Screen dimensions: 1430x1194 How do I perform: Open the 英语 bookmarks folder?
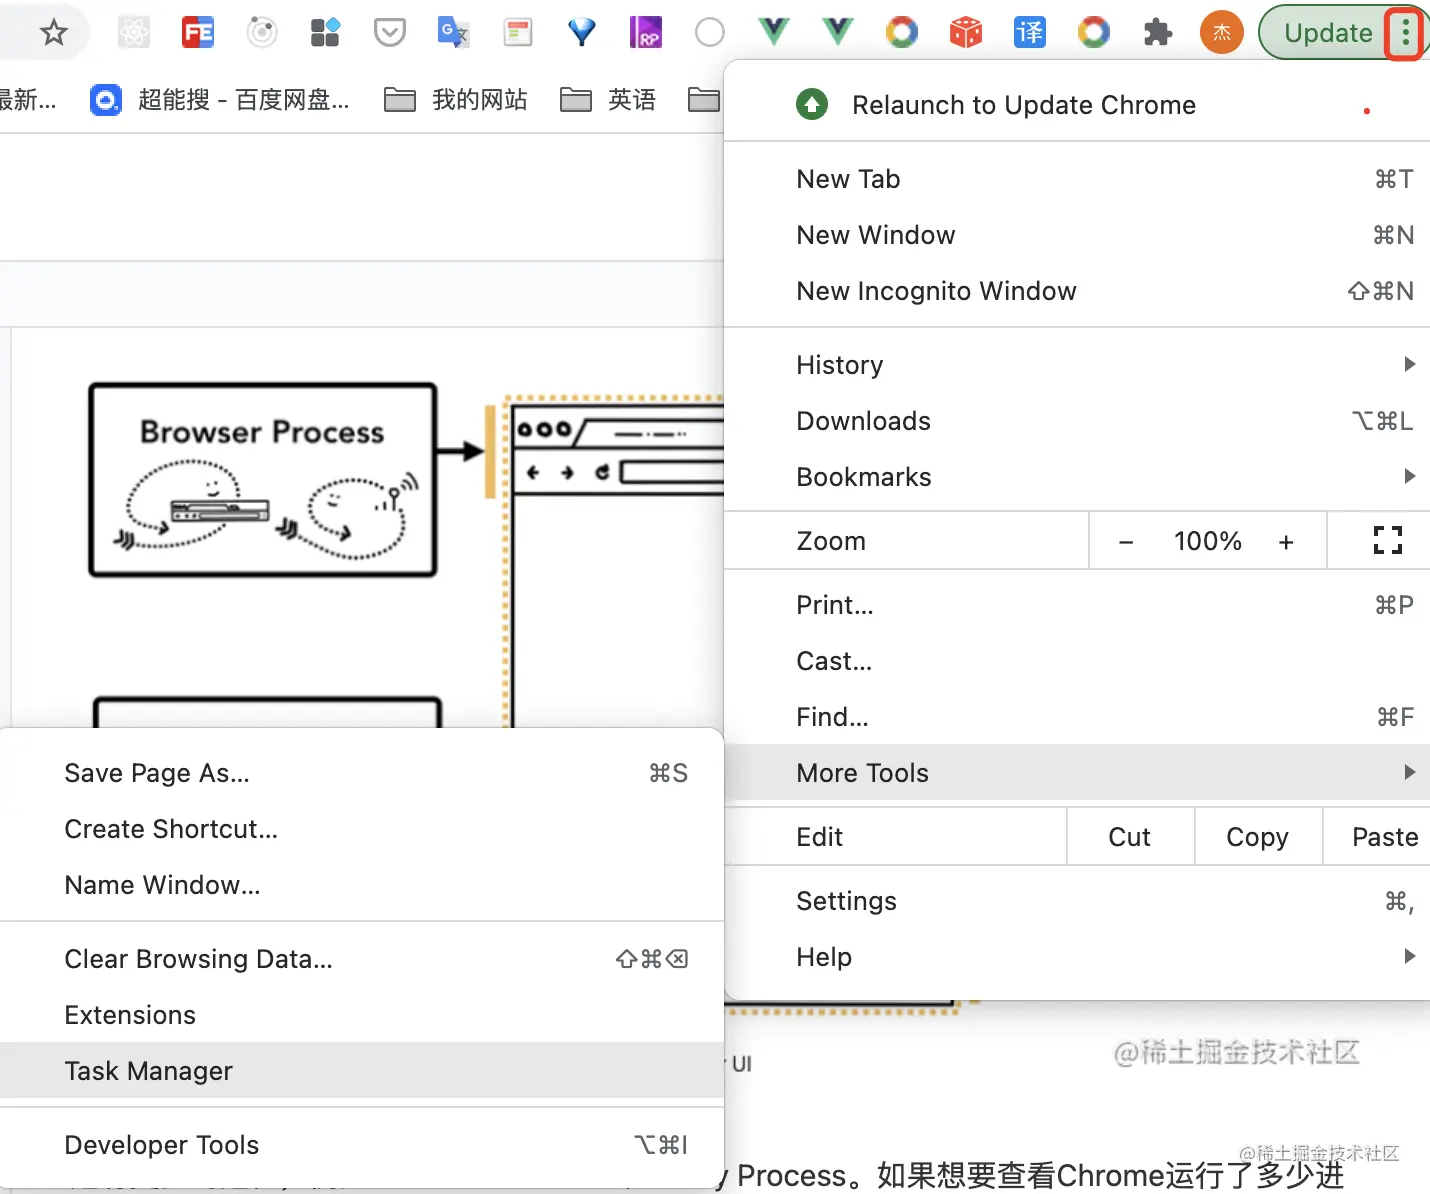click(608, 100)
